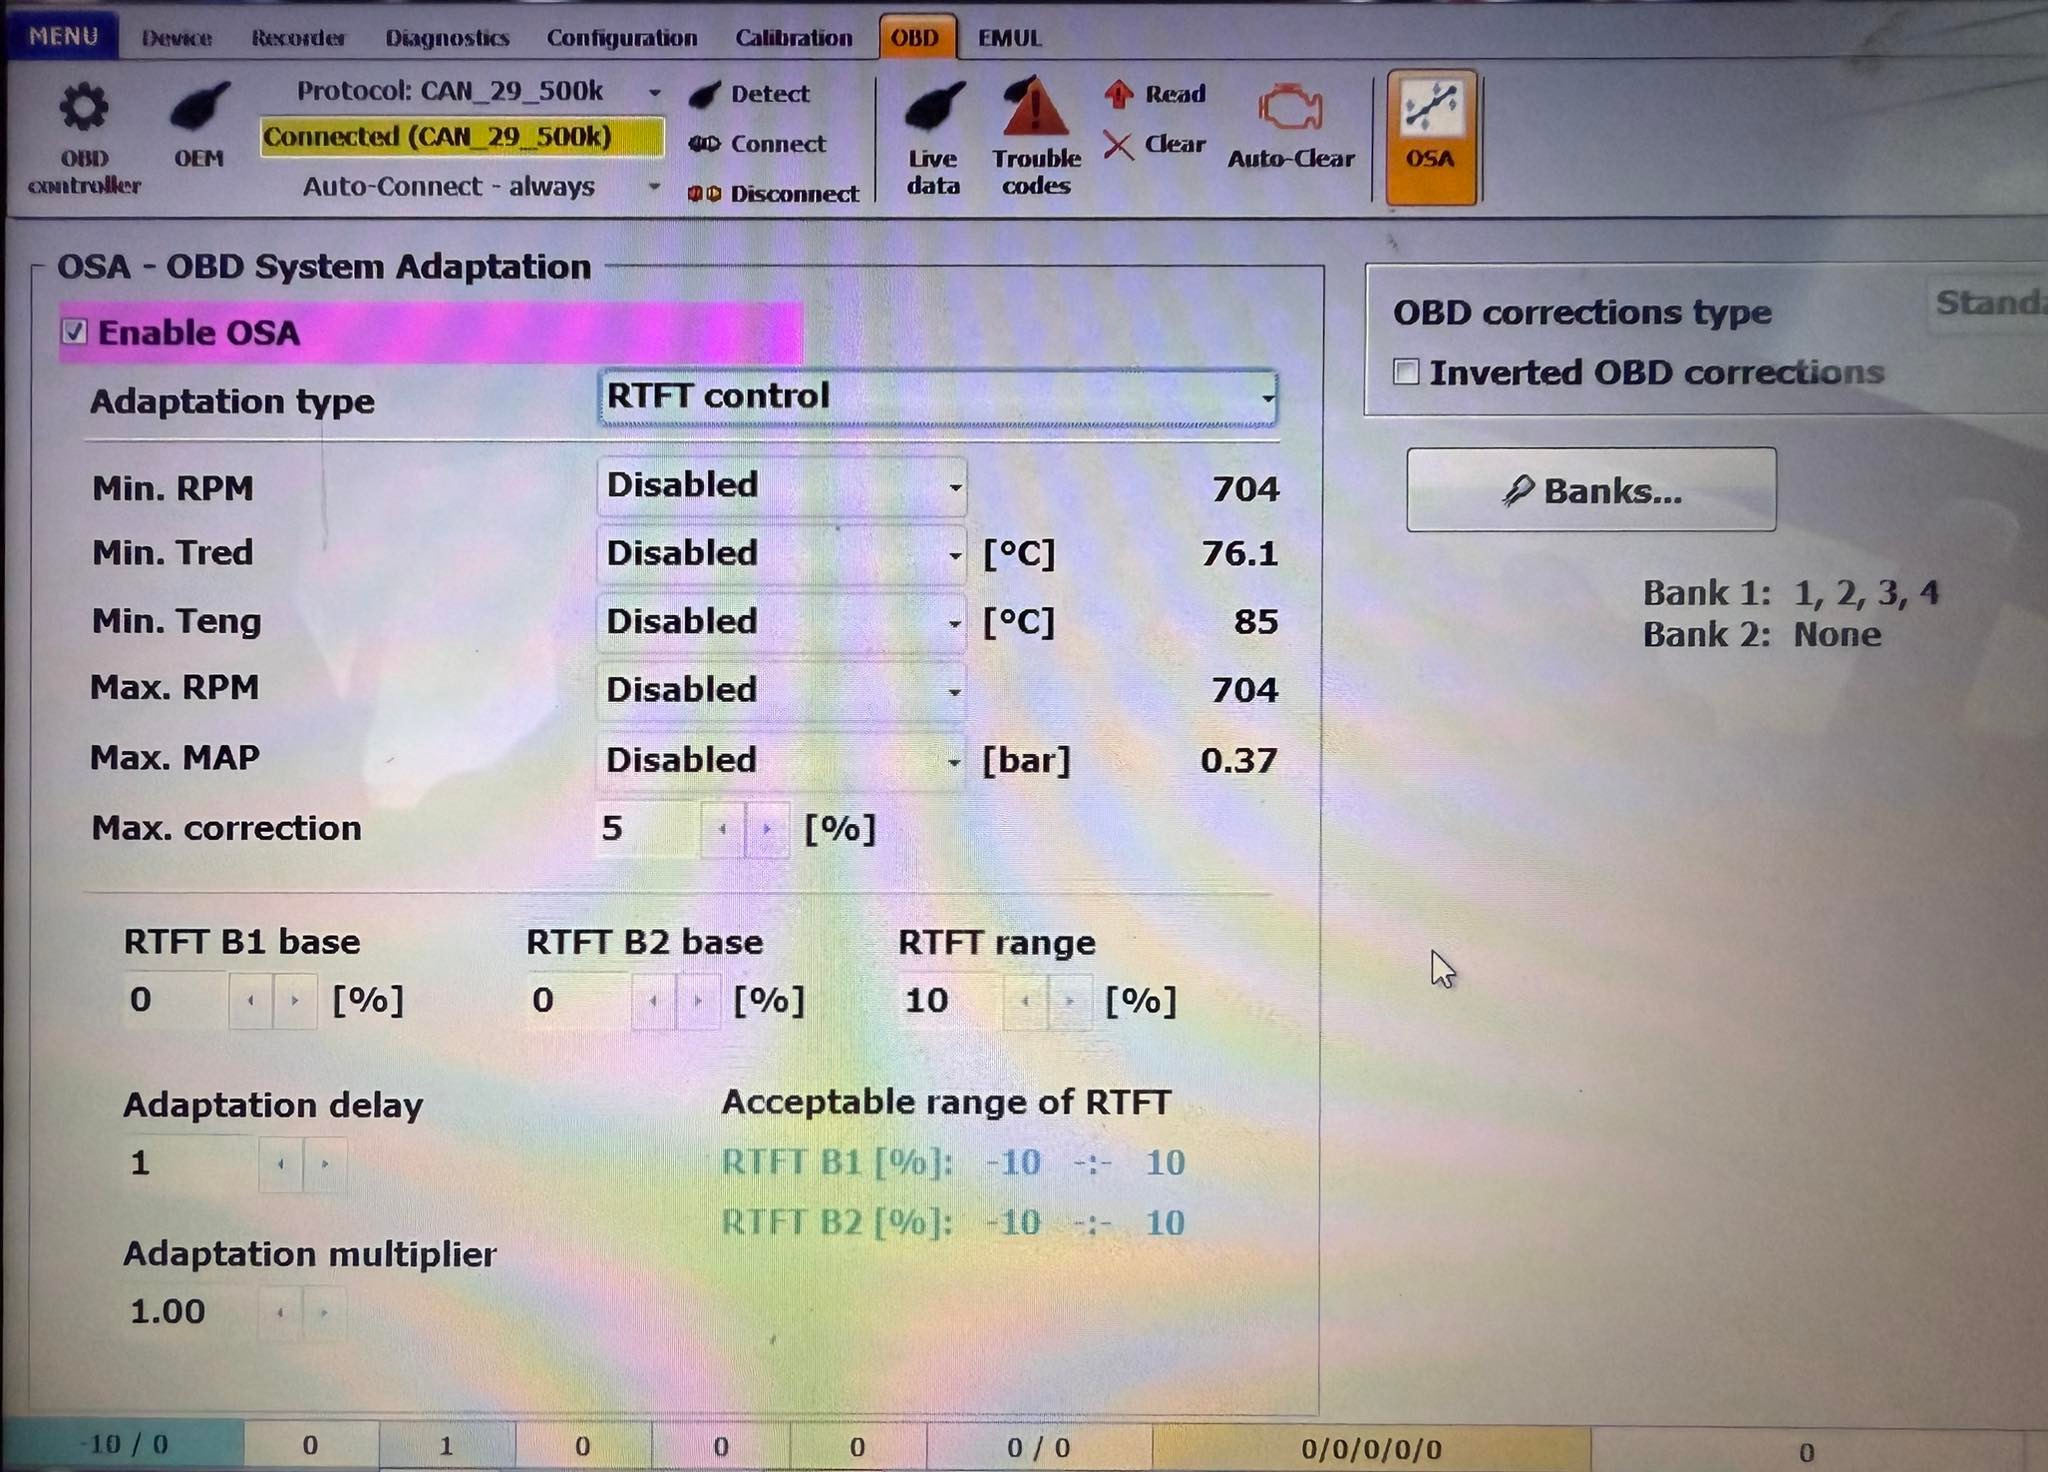
Task: Select the OSA toolbar icon
Action: tap(1431, 137)
